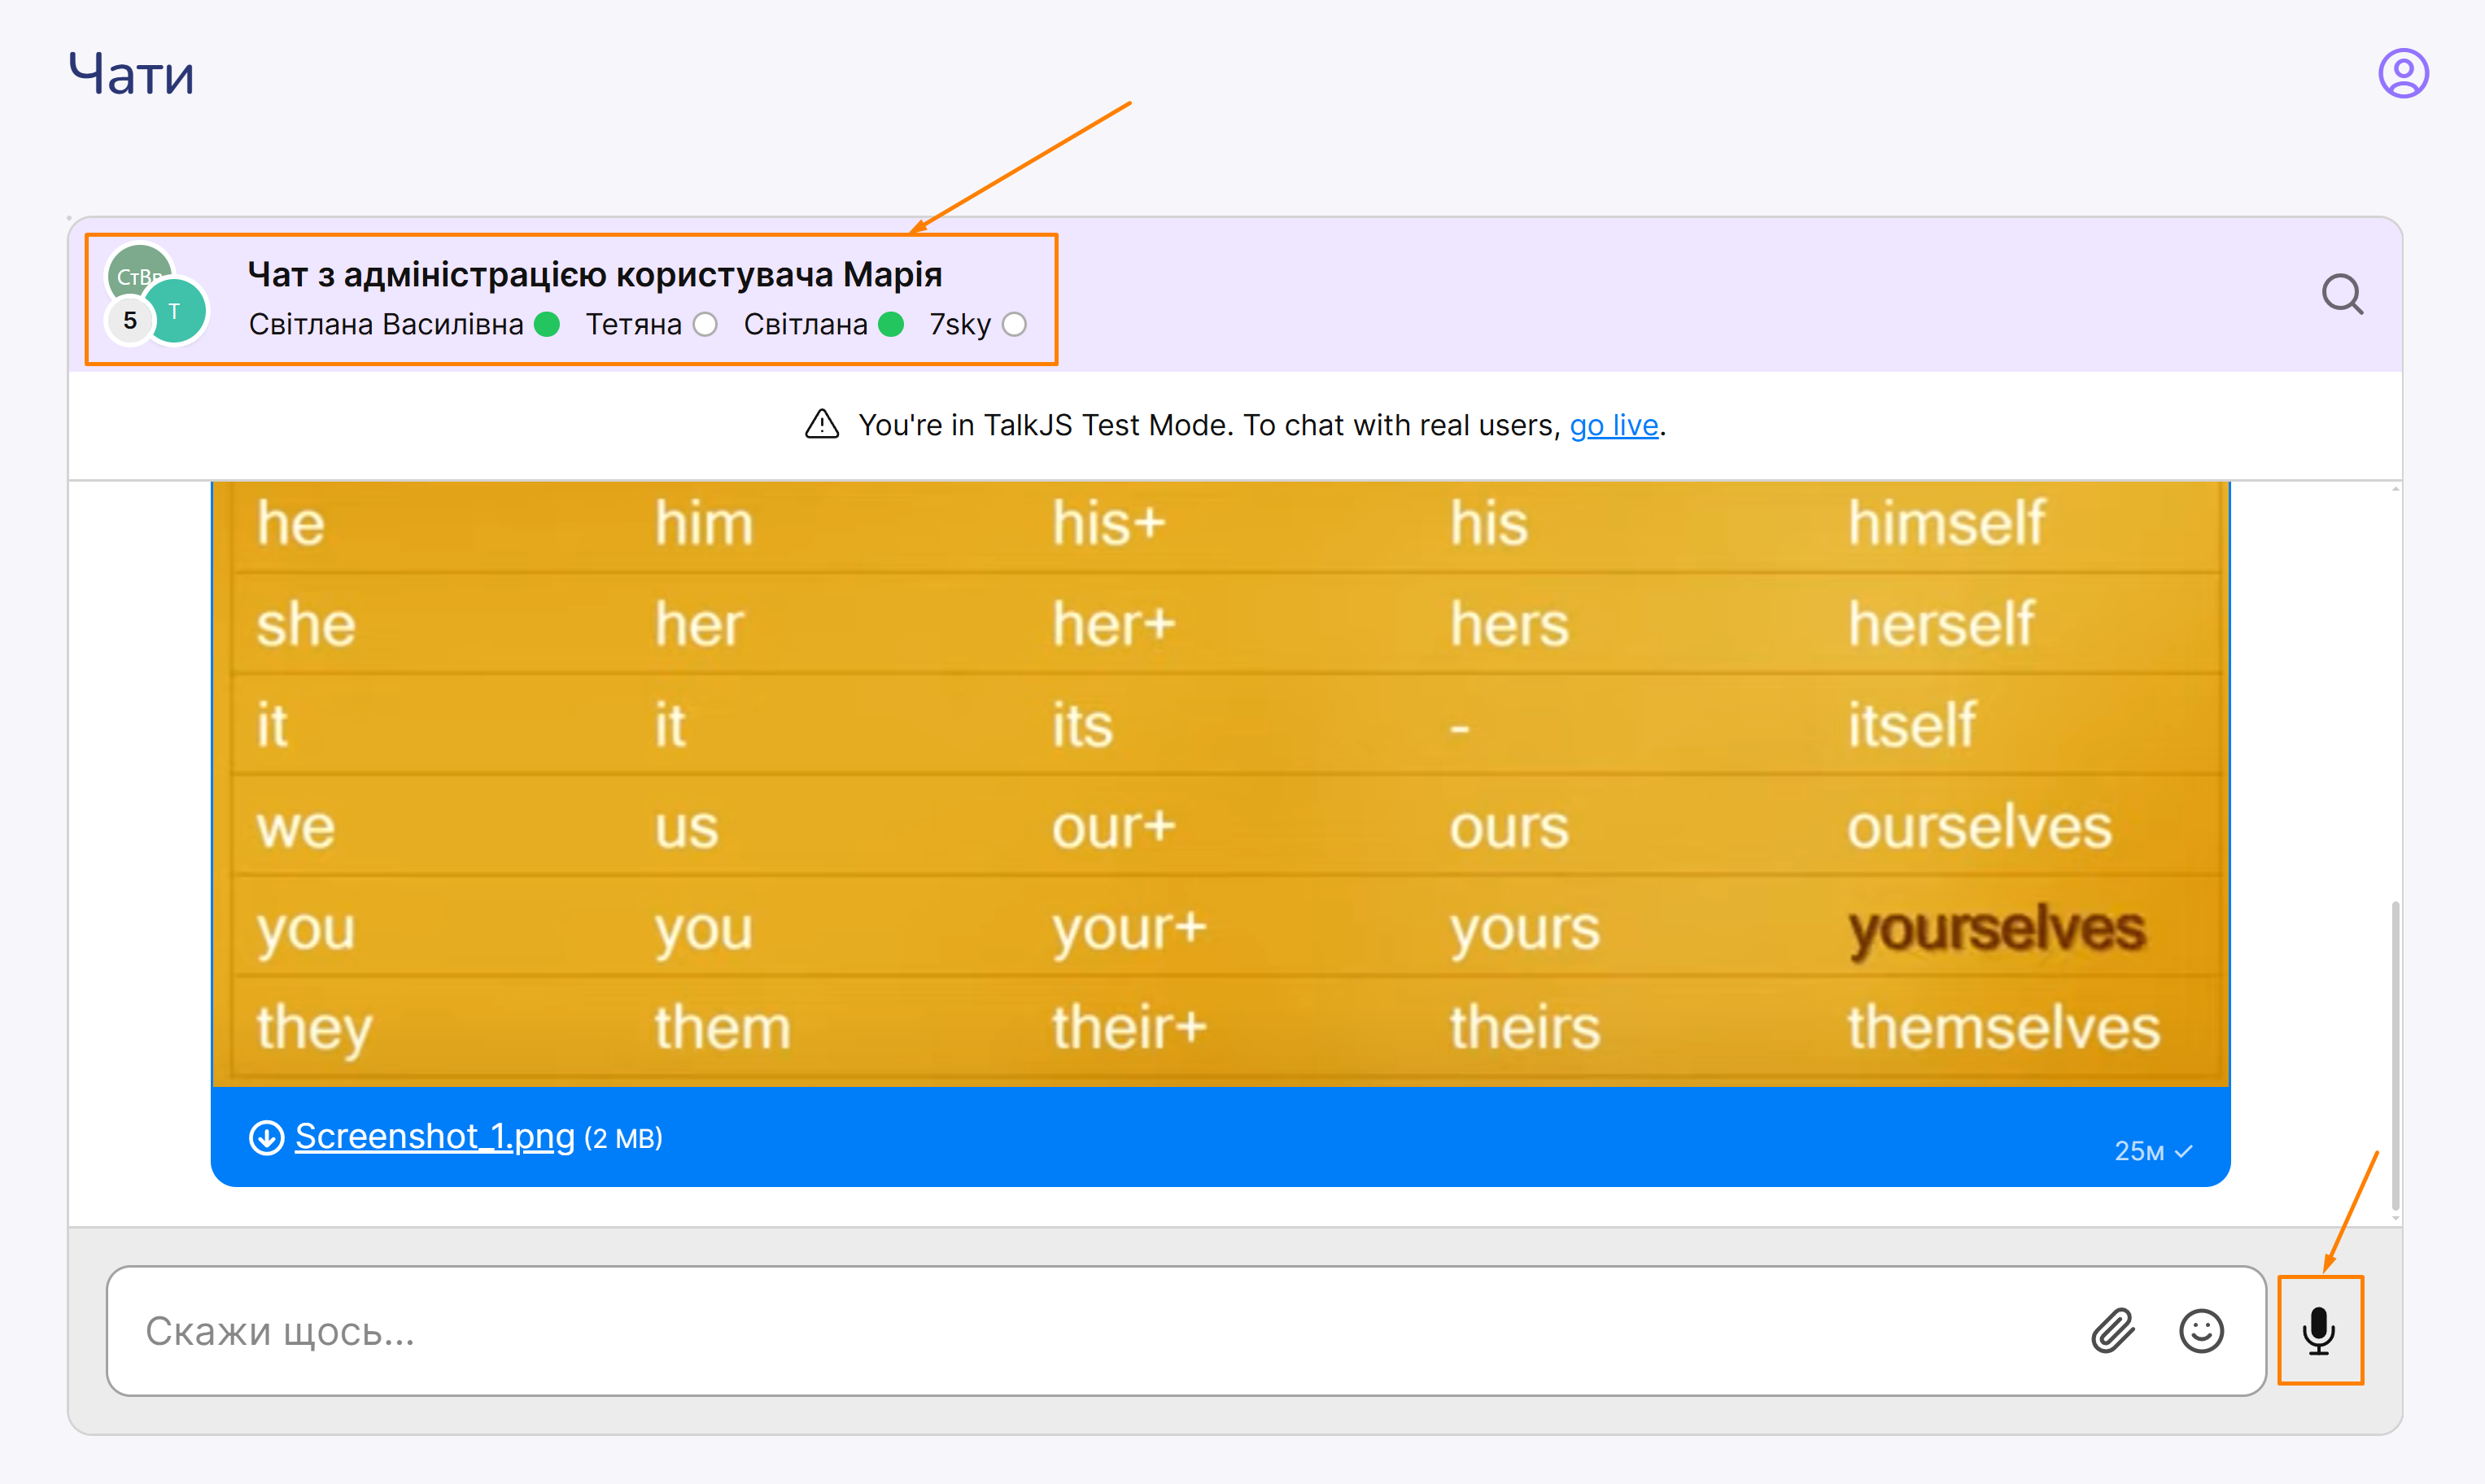Click the paperclip attachment icon

(2112, 1331)
